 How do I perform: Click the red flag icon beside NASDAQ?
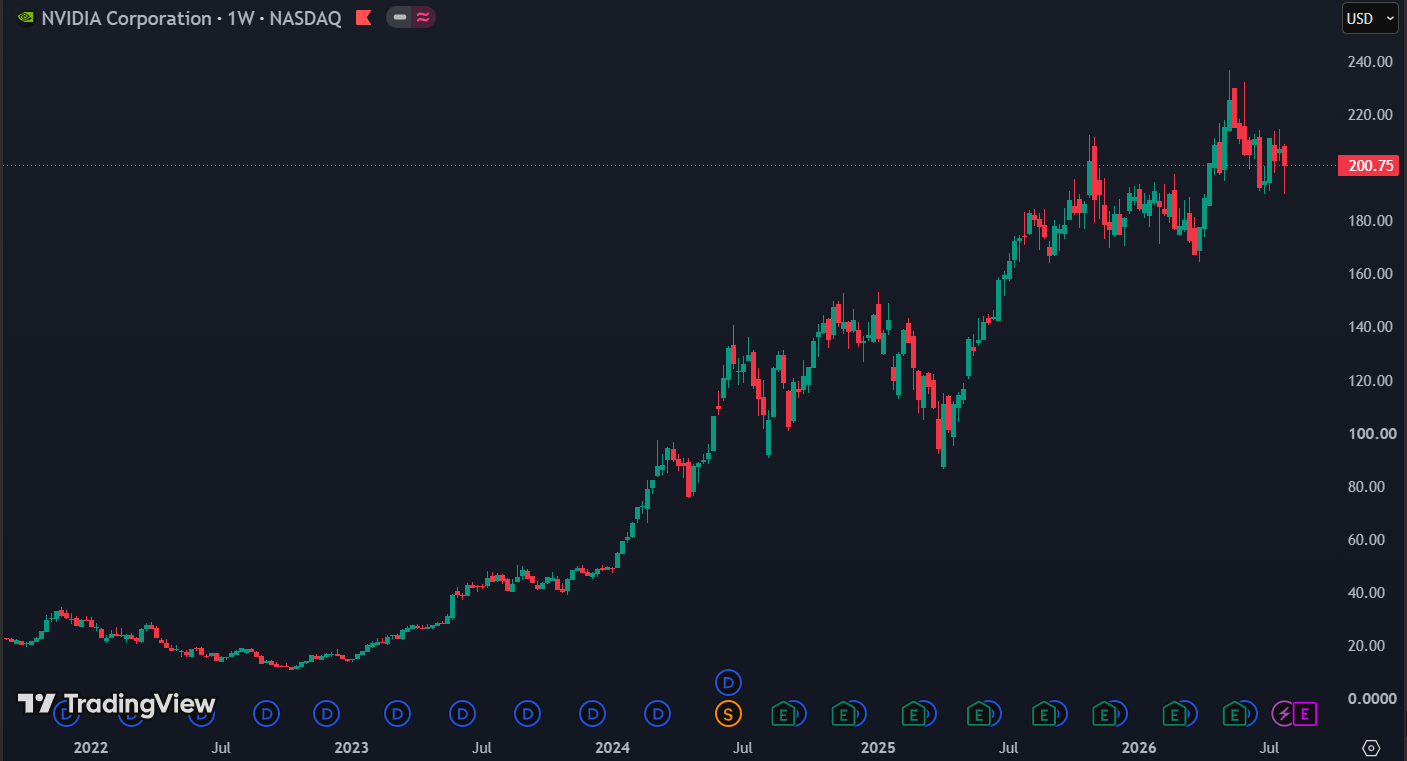(364, 18)
